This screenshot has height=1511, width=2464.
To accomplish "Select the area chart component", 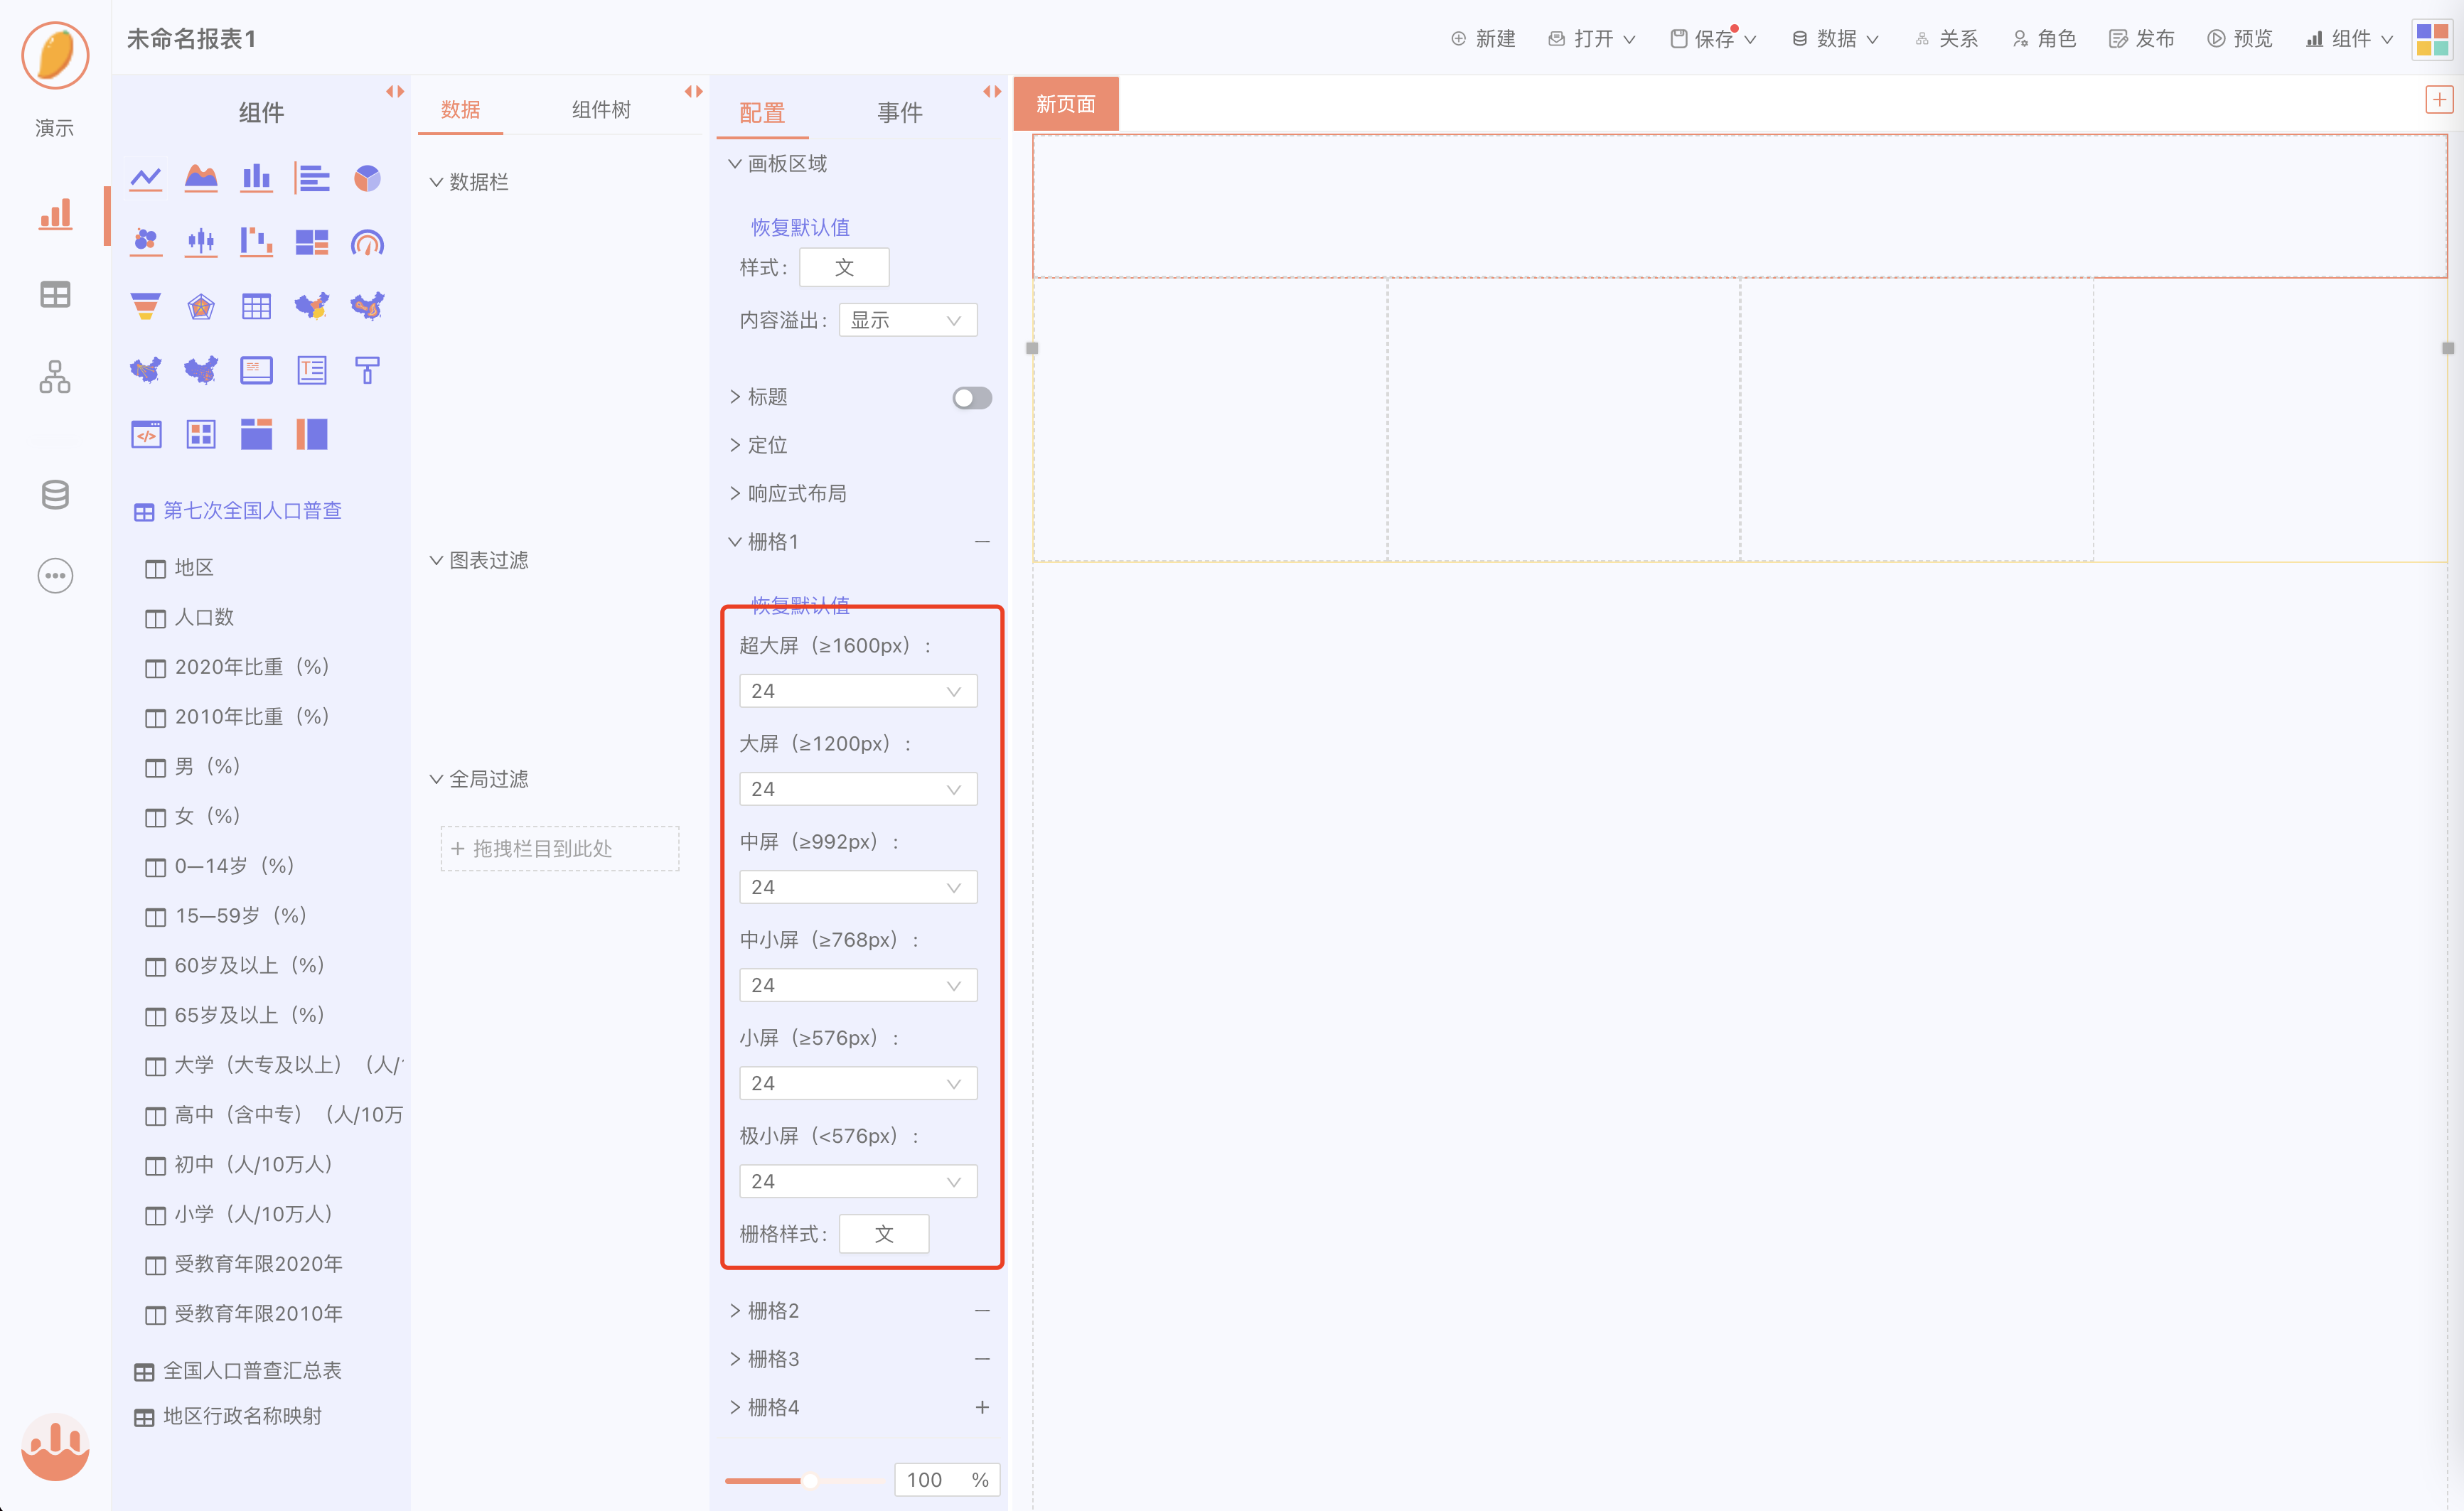I will (201, 179).
